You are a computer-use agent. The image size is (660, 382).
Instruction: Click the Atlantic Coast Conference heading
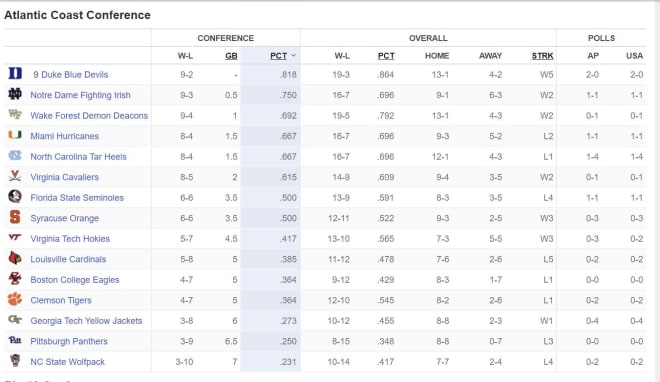pyautogui.click(x=77, y=15)
